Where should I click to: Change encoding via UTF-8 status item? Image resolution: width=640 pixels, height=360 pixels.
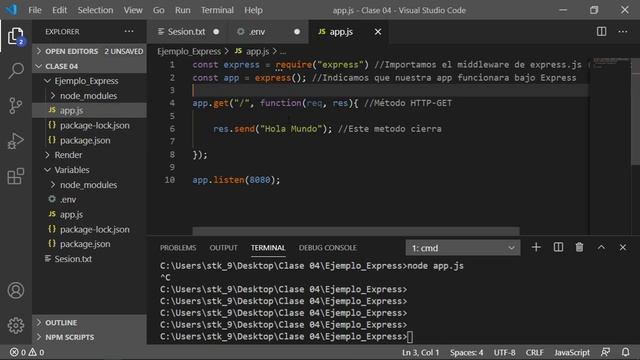coord(504,352)
